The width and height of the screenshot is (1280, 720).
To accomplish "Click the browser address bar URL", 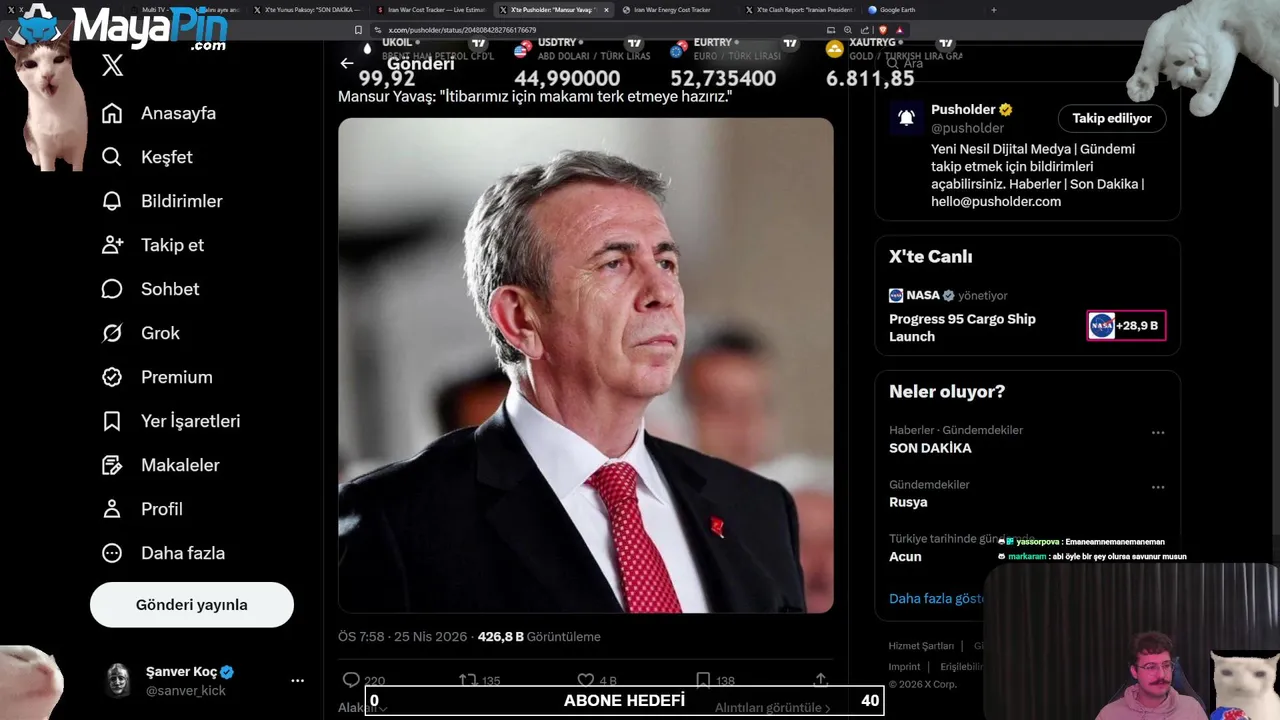I will click(x=462, y=30).
